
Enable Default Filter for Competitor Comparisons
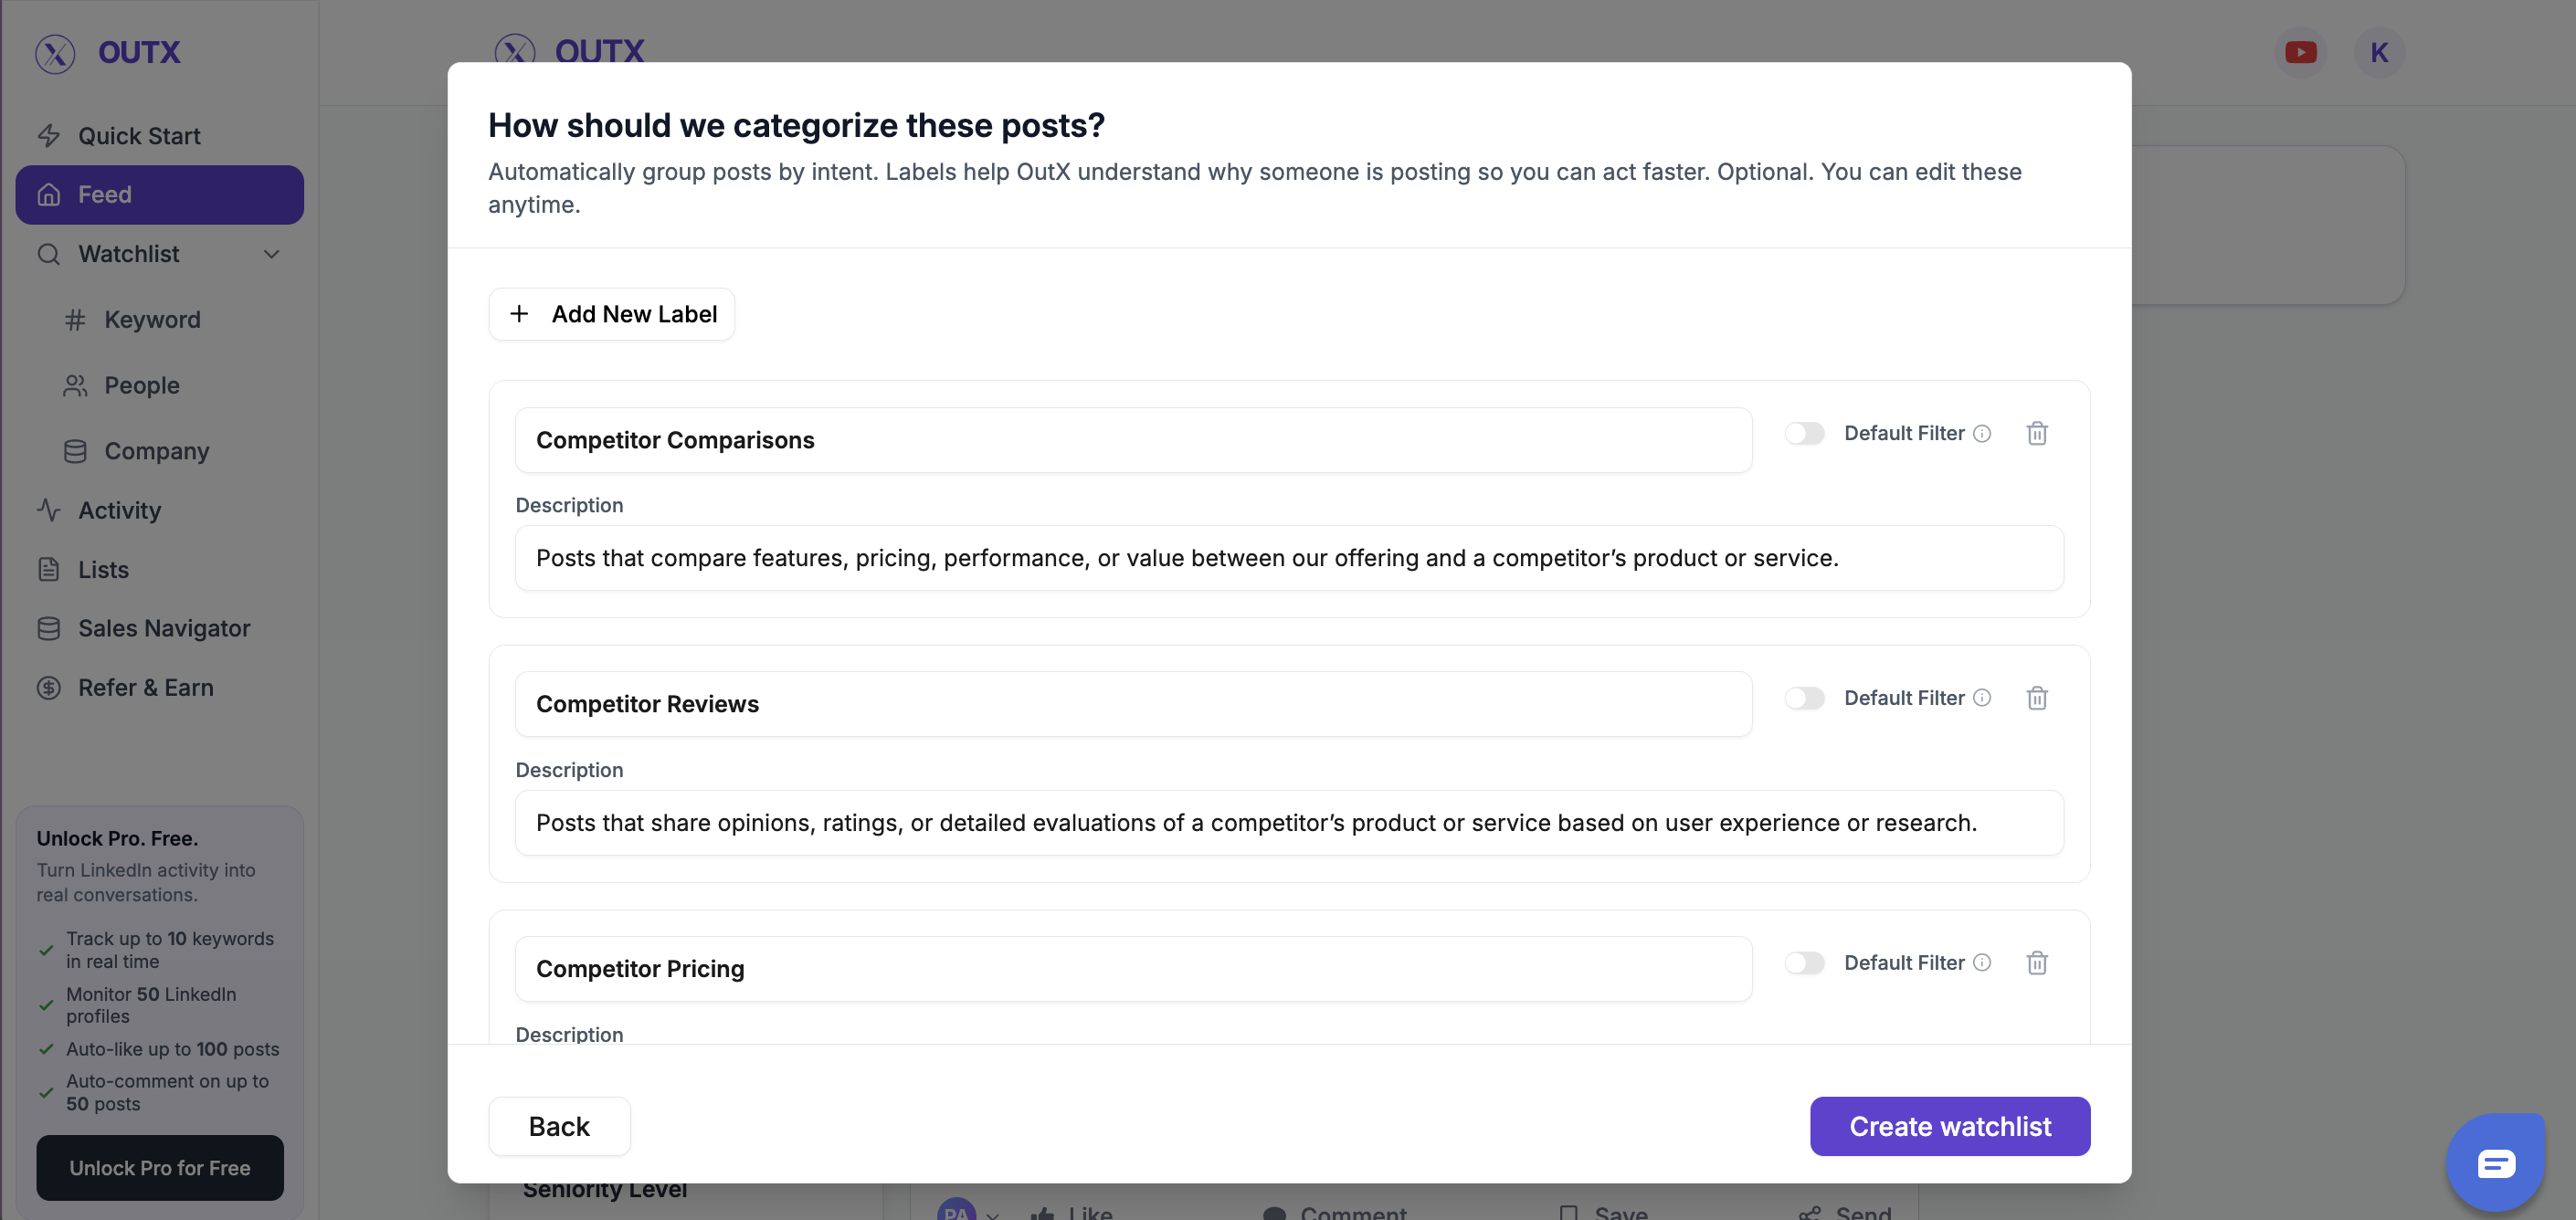(1804, 433)
